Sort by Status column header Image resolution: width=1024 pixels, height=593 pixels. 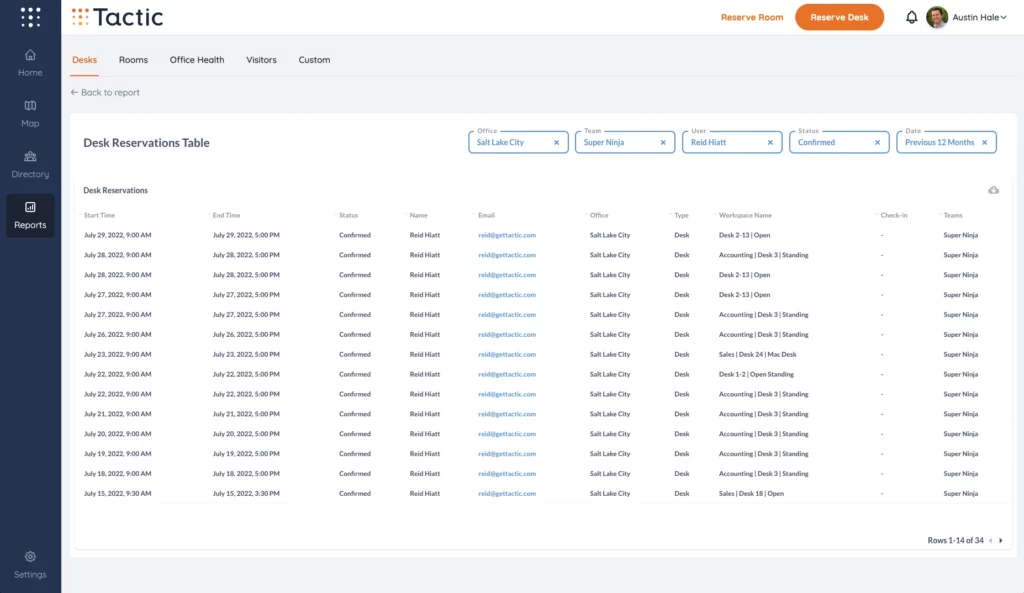coord(348,215)
